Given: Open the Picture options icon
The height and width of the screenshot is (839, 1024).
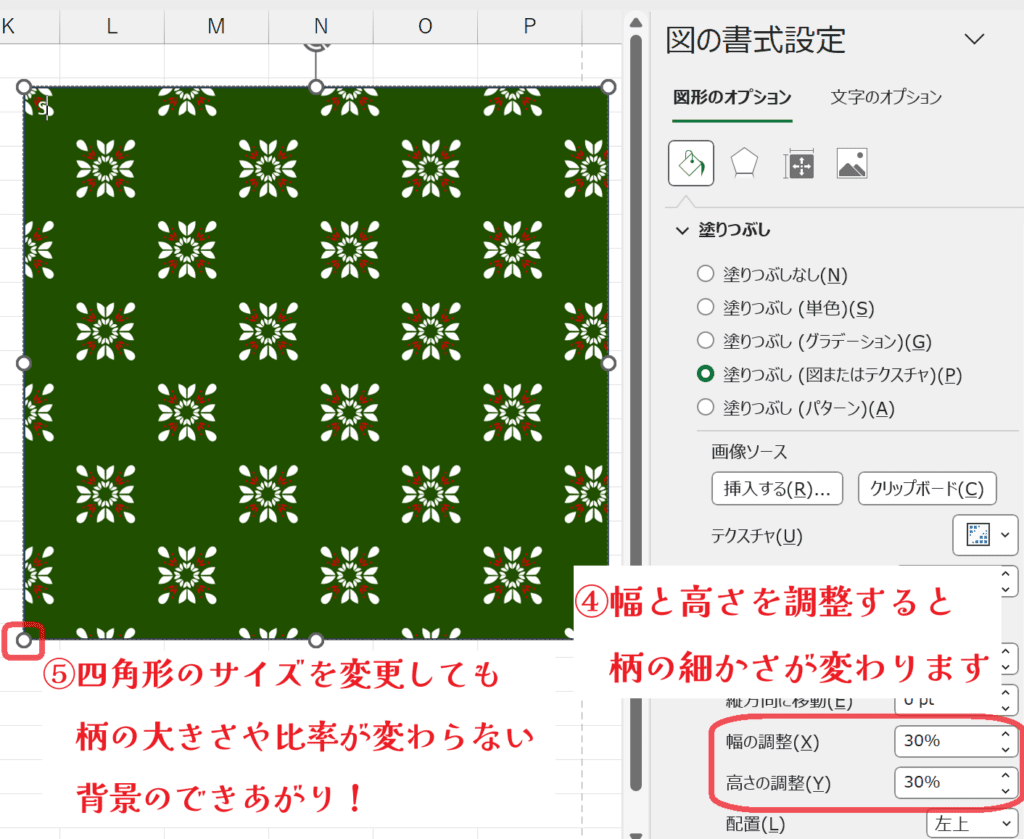Looking at the screenshot, I should coord(852,163).
